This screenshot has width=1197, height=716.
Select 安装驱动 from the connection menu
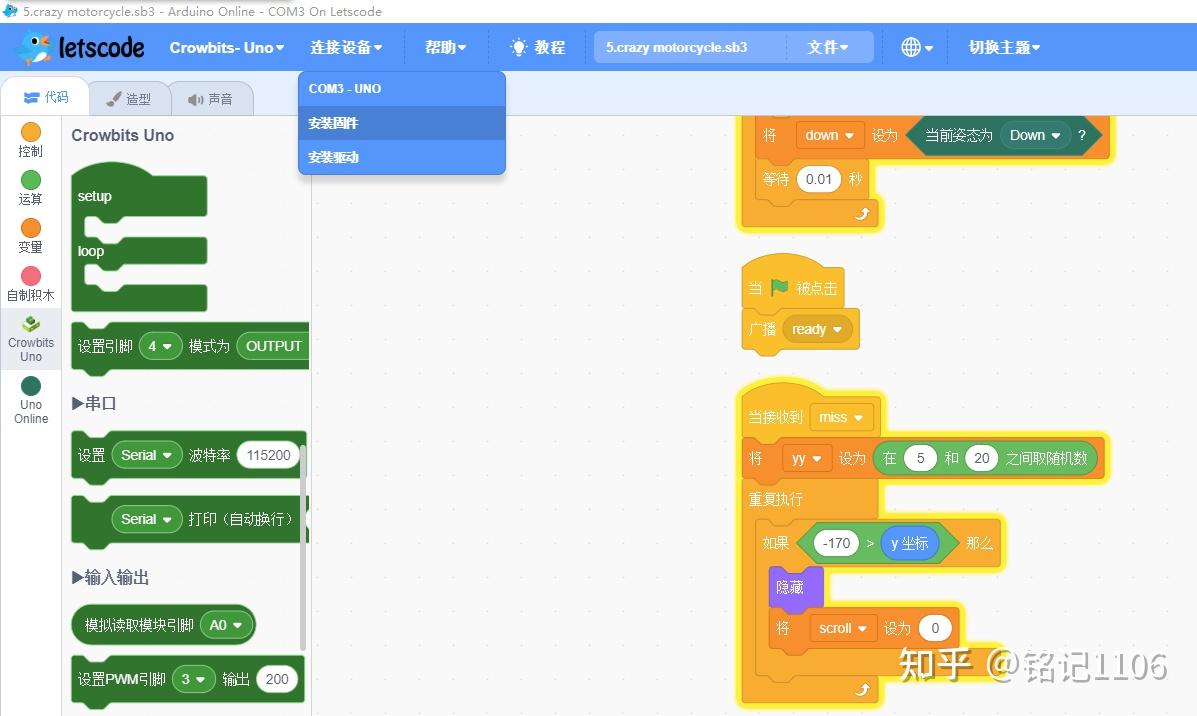click(333, 156)
